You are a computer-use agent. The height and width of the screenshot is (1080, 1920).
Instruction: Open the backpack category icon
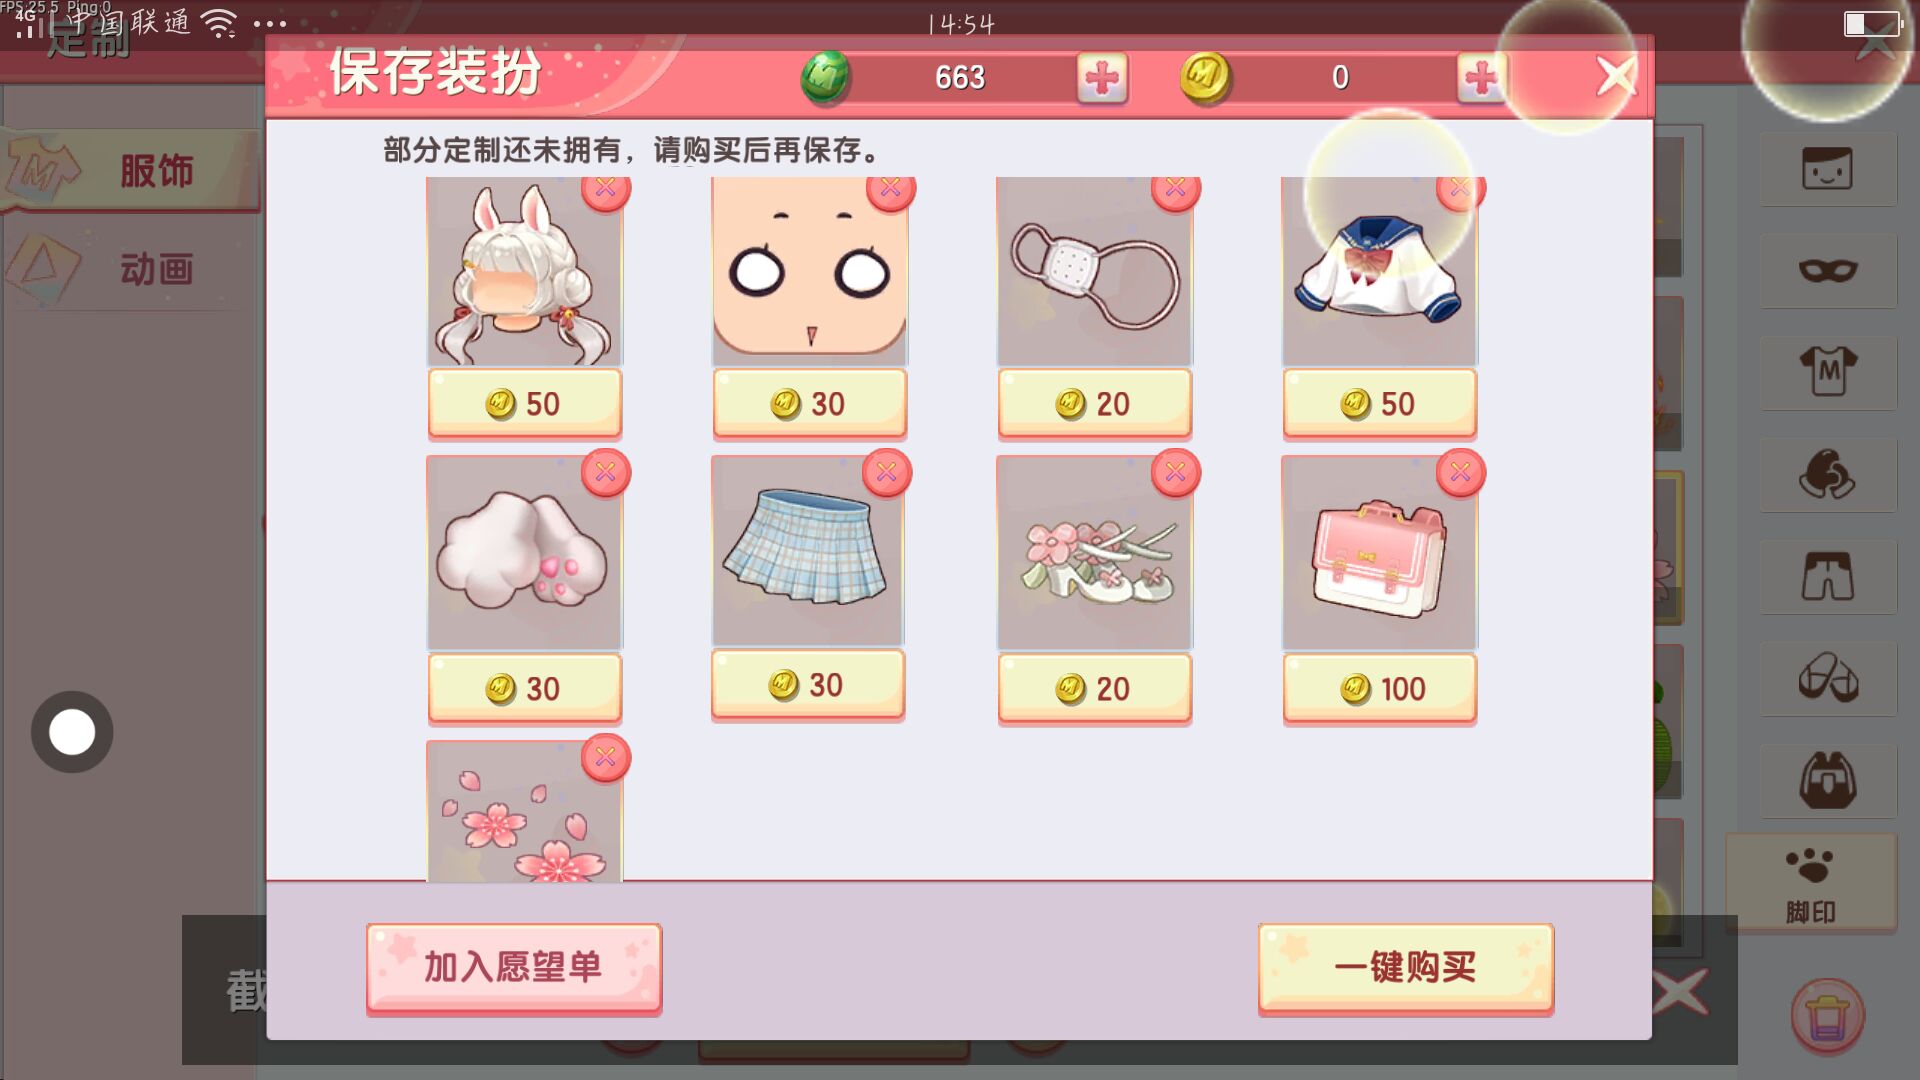coord(1827,781)
